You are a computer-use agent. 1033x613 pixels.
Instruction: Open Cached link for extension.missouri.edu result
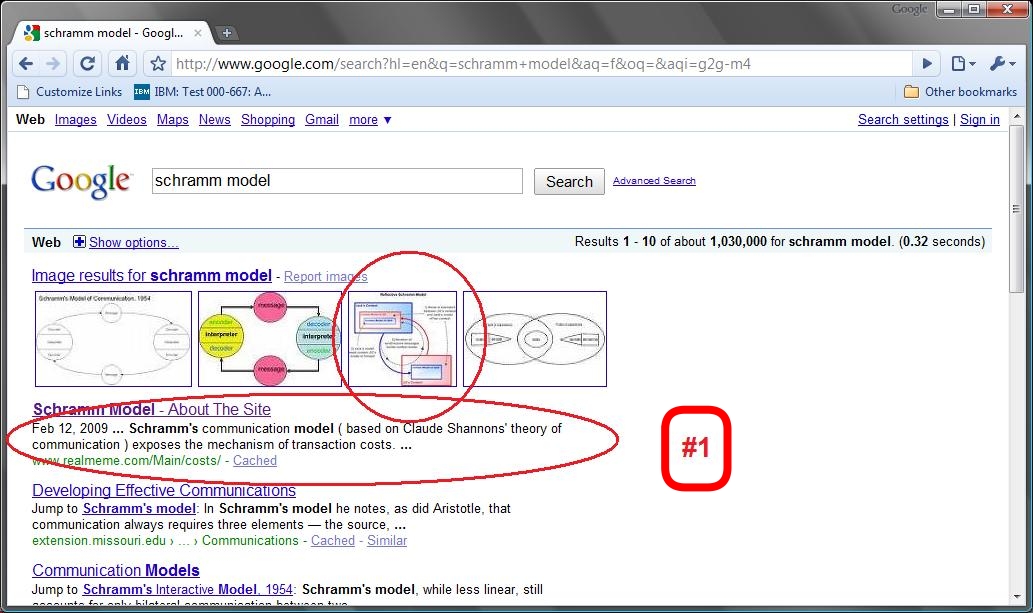(x=333, y=540)
